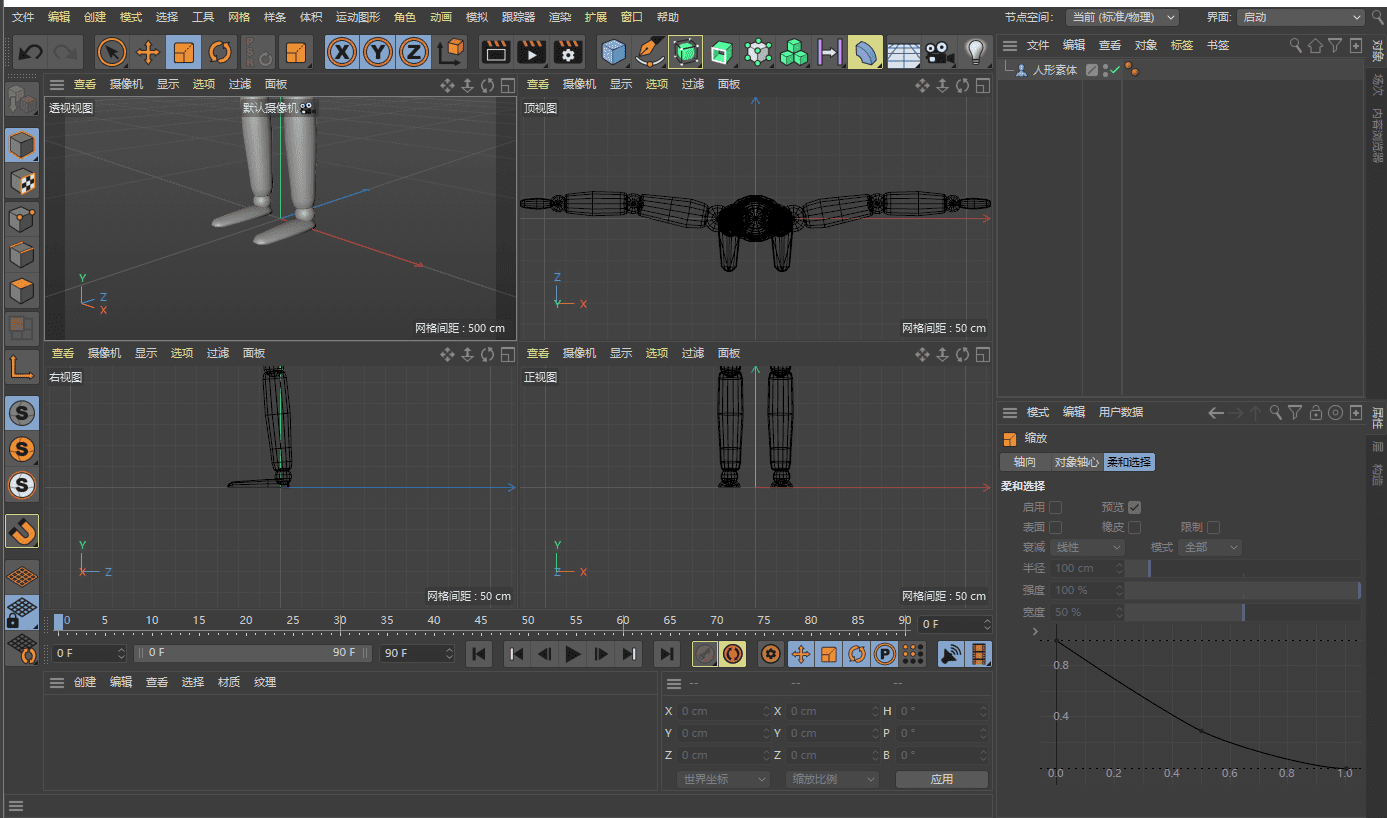Click the 宽度 slider track

[1243, 612]
